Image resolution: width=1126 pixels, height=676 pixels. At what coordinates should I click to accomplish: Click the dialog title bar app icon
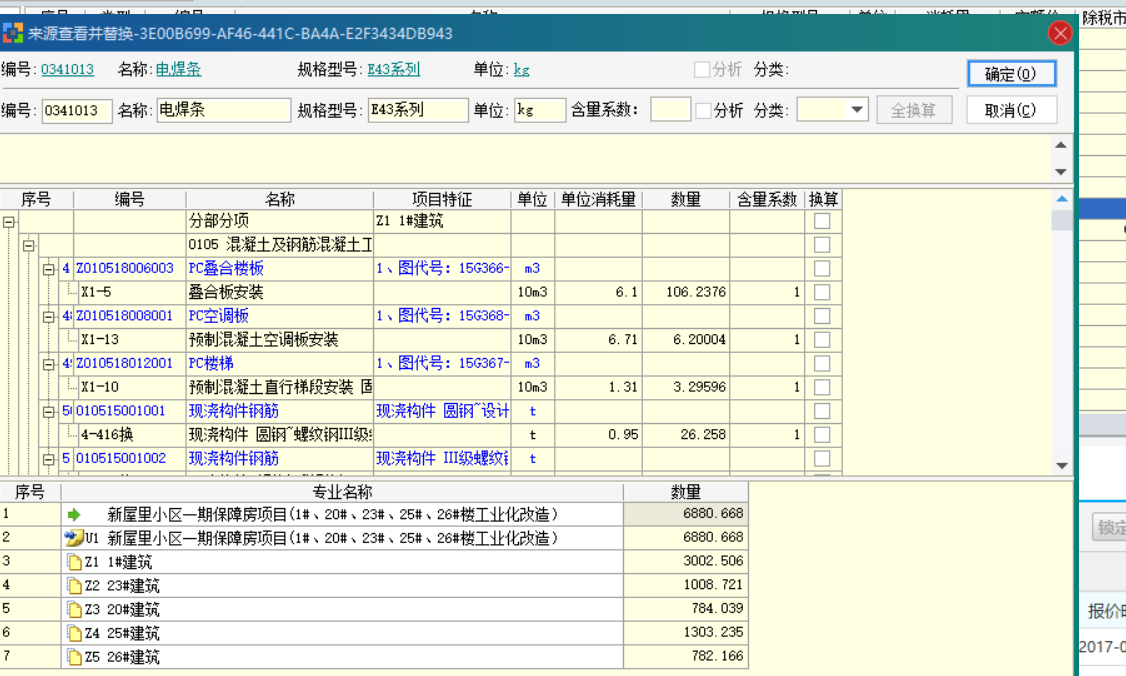pos(13,33)
